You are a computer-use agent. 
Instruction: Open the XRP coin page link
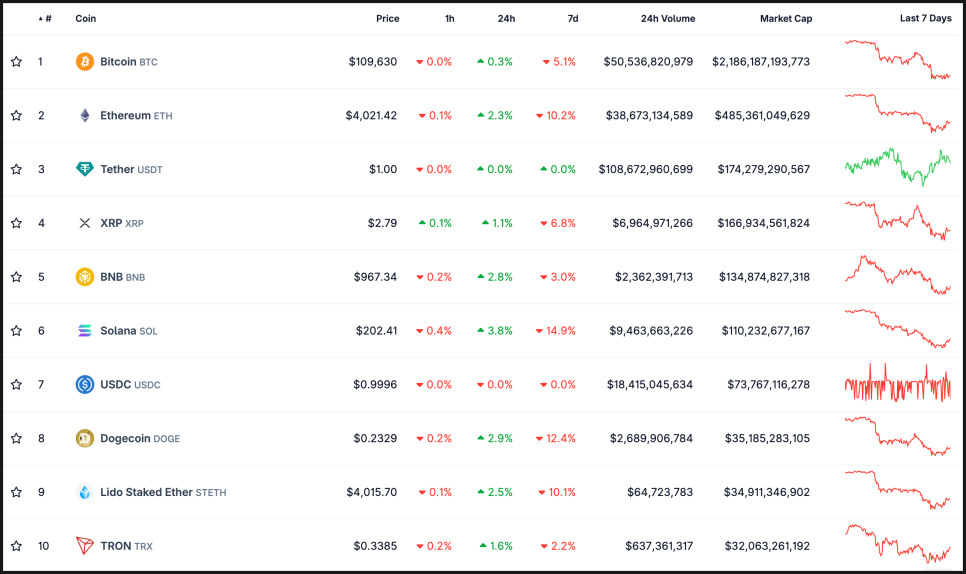pyautogui.click(x=121, y=223)
